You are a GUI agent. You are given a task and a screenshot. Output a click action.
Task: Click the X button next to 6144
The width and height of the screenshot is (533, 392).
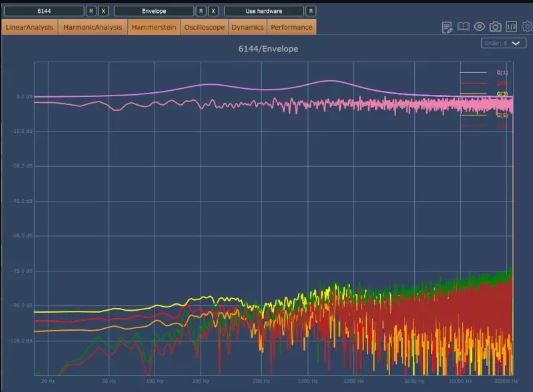click(x=103, y=11)
